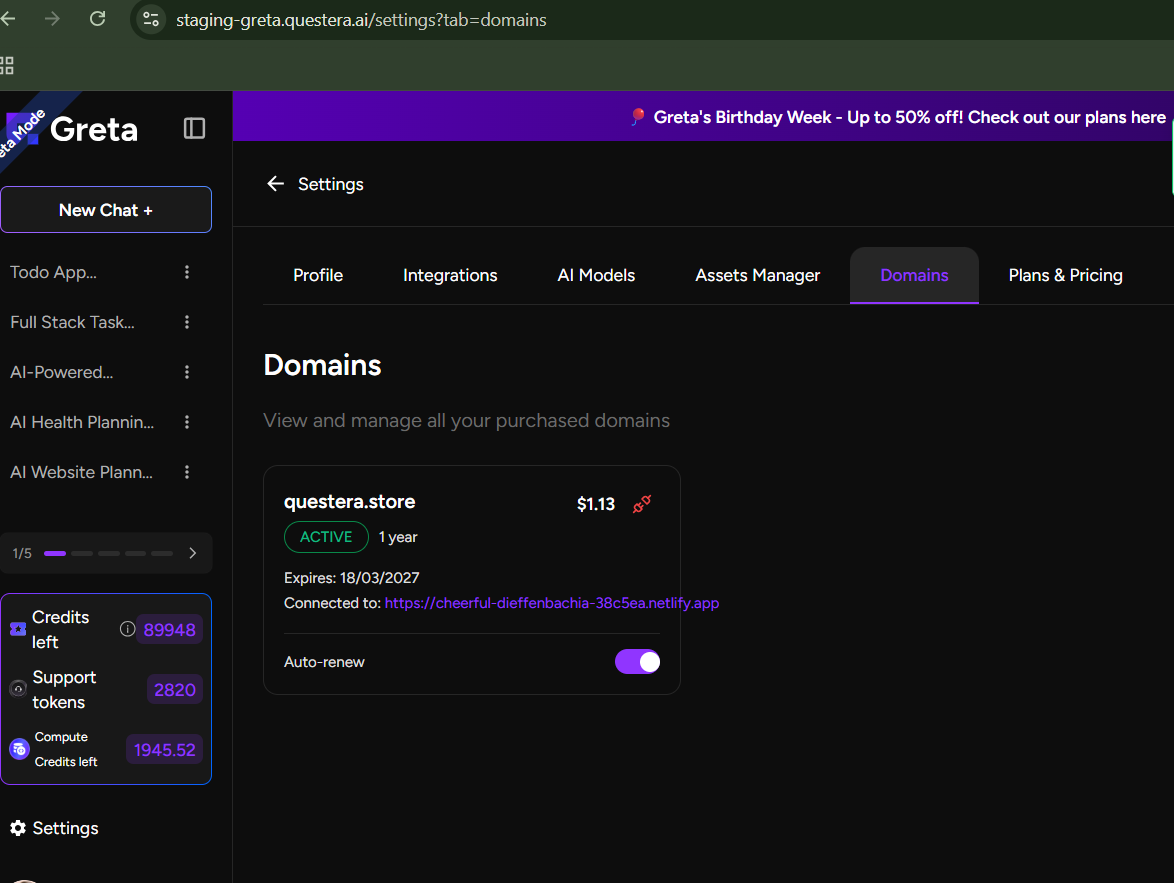
Task: Open the Full Stack Task... chat
Action: tap(73, 323)
